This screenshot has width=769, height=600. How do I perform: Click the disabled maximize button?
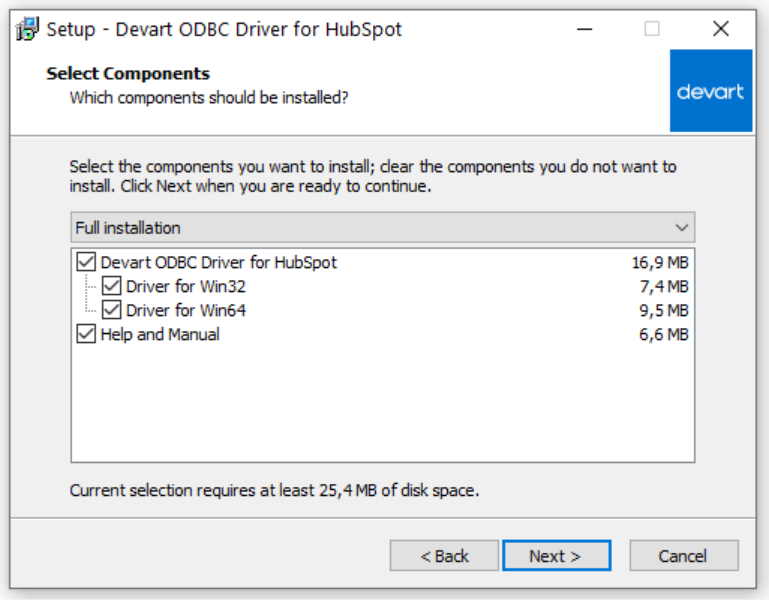(x=652, y=29)
